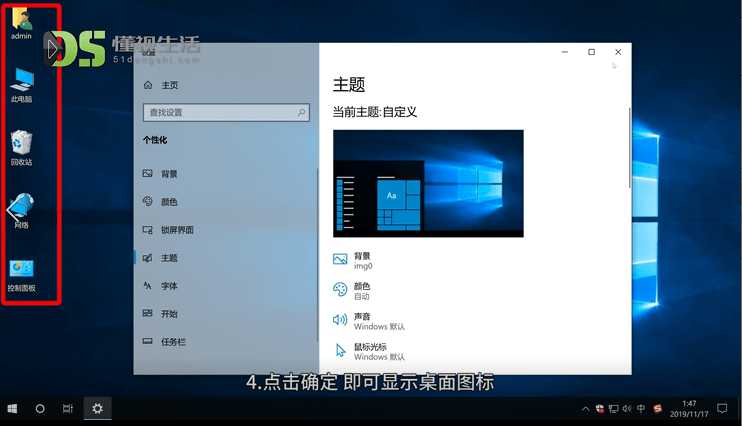
Task: Open Cortana search circle on taskbar
Action: [40, 408]
